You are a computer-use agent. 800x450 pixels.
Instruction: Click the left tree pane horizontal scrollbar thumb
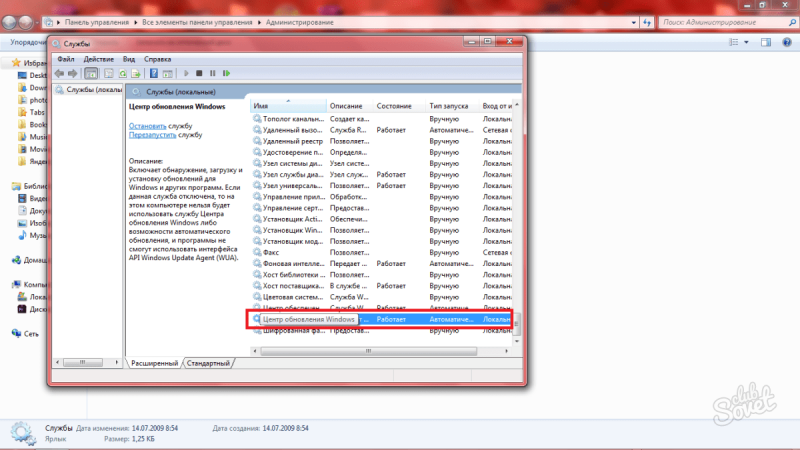82,362
